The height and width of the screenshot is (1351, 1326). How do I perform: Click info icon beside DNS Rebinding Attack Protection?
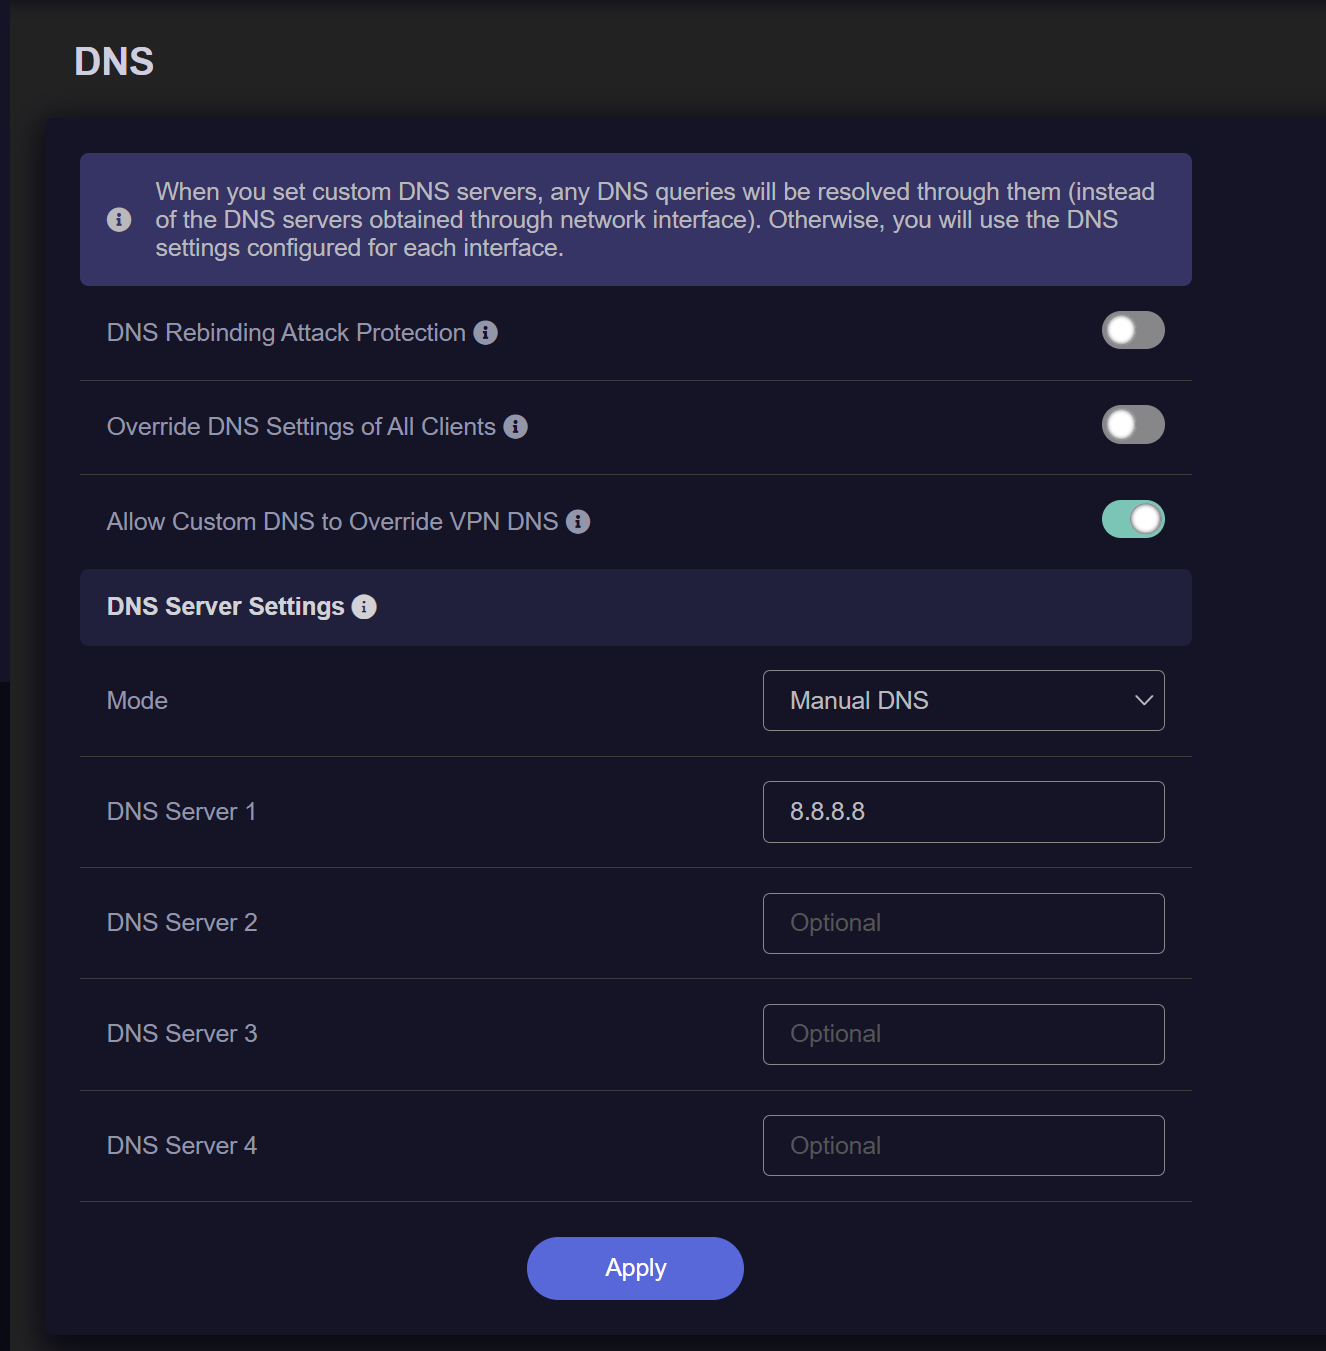(486, 333)
